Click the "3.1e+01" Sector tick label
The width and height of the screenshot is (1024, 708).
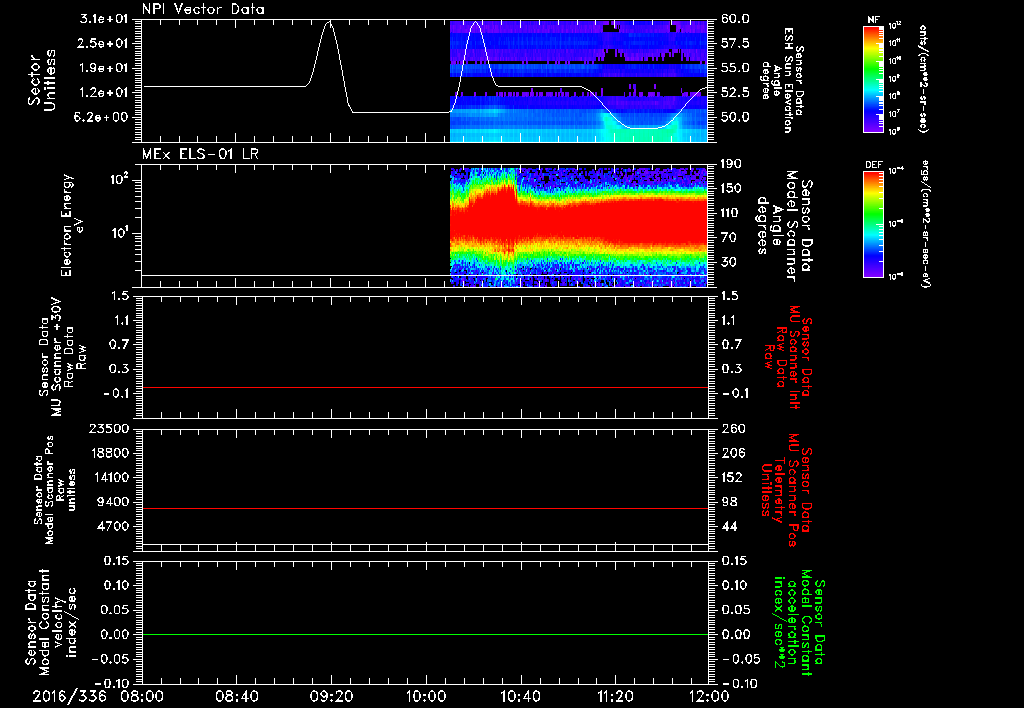click(x=104, y=19)
